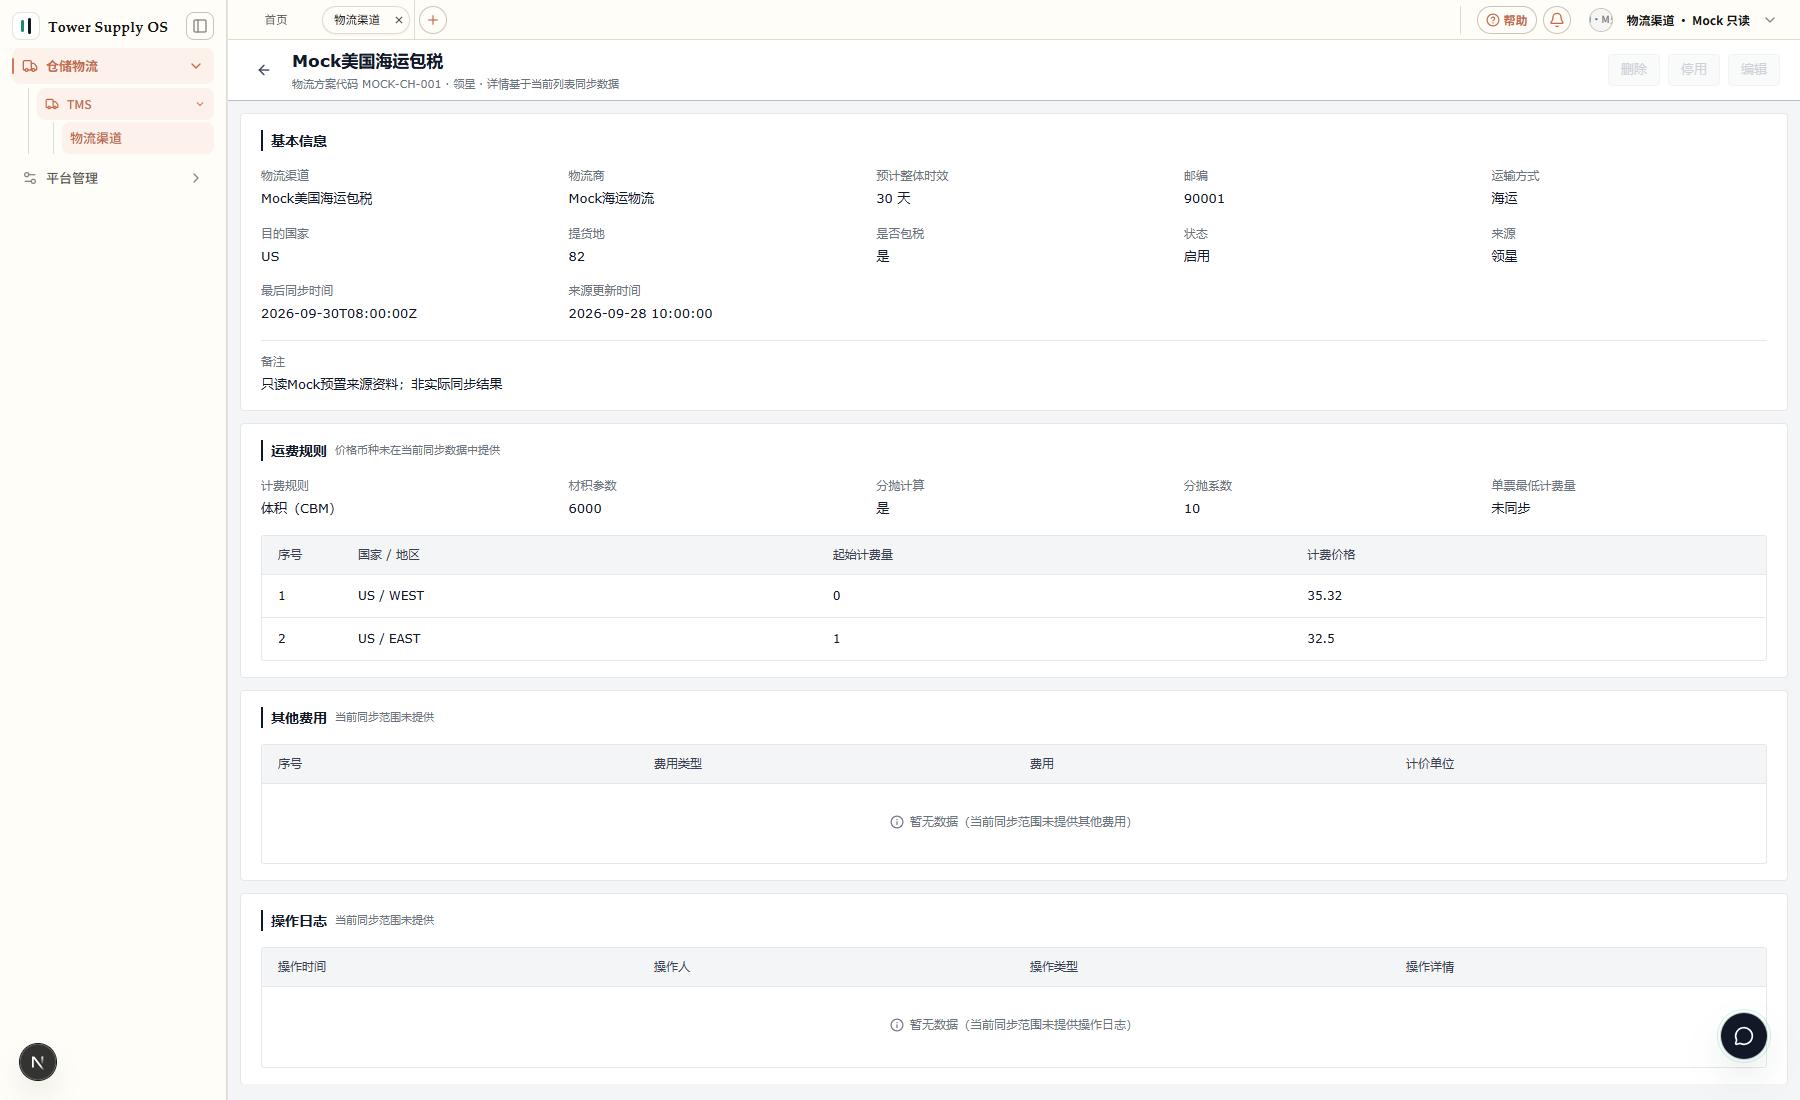Open 物流渠道 in the sidebar
The image size is (1800, 1100).
138,138
